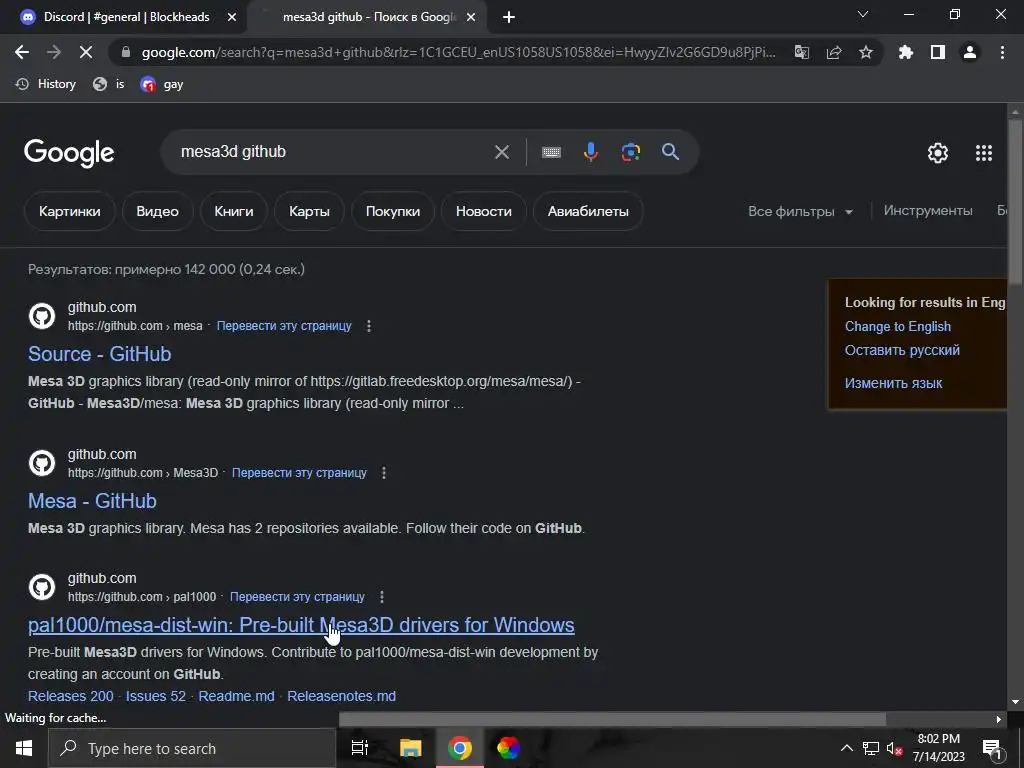This screenshot has height=768, width=1024.
Task: Open Google quick settings gear
Action: [x=938, y=153]
